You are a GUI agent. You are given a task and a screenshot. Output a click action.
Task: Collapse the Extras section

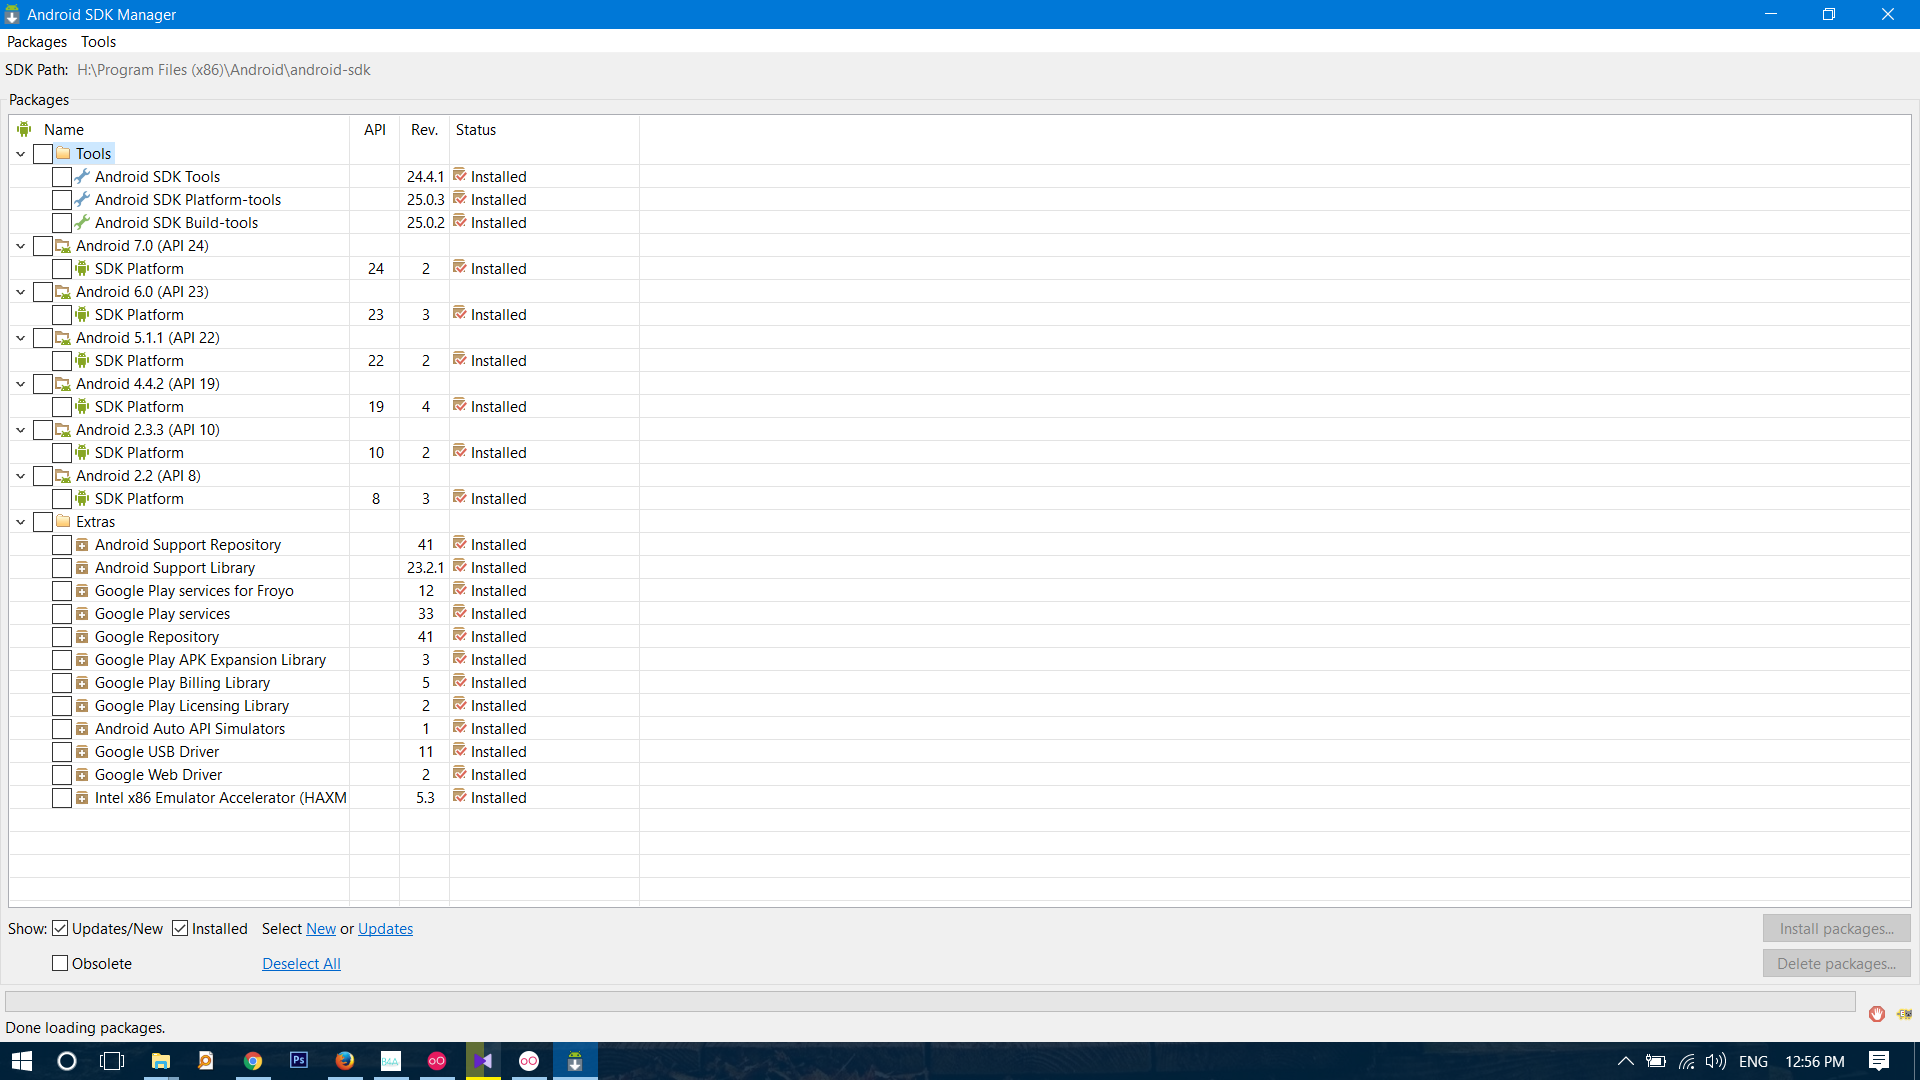[20, 521]
